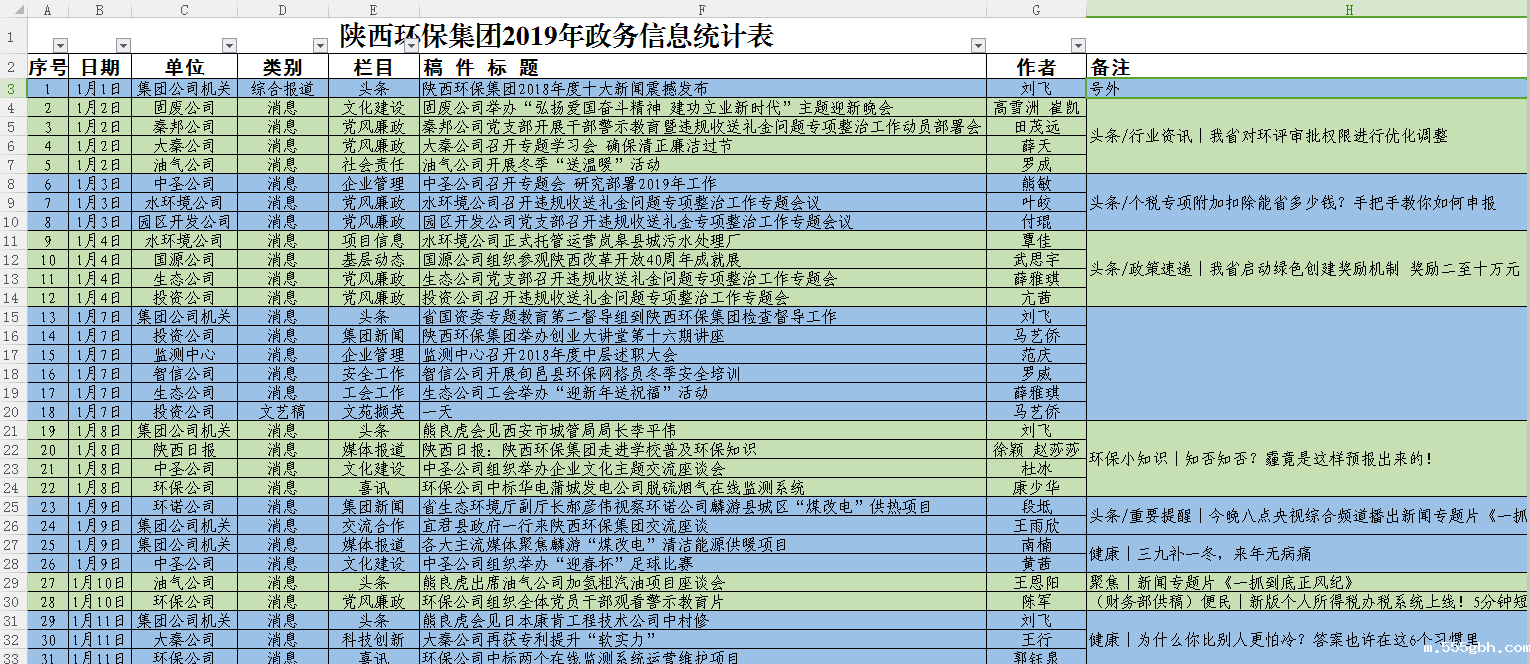The image size is (1530, 664).
Task: Open the 作者 column filter dropdown
Action: point(1077,45)
